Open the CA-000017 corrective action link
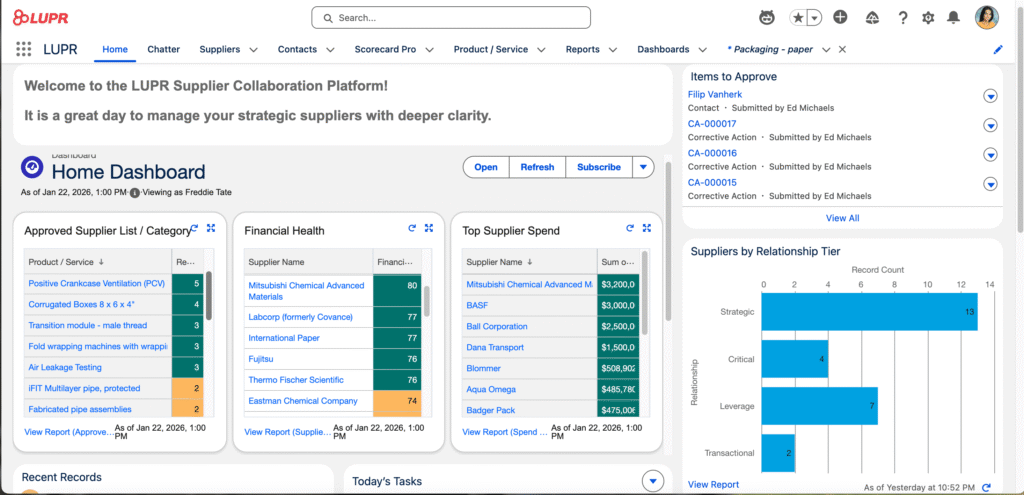The width and height of the screenshot is (1024, 495). pyautogui.click(x=712, y=123)
